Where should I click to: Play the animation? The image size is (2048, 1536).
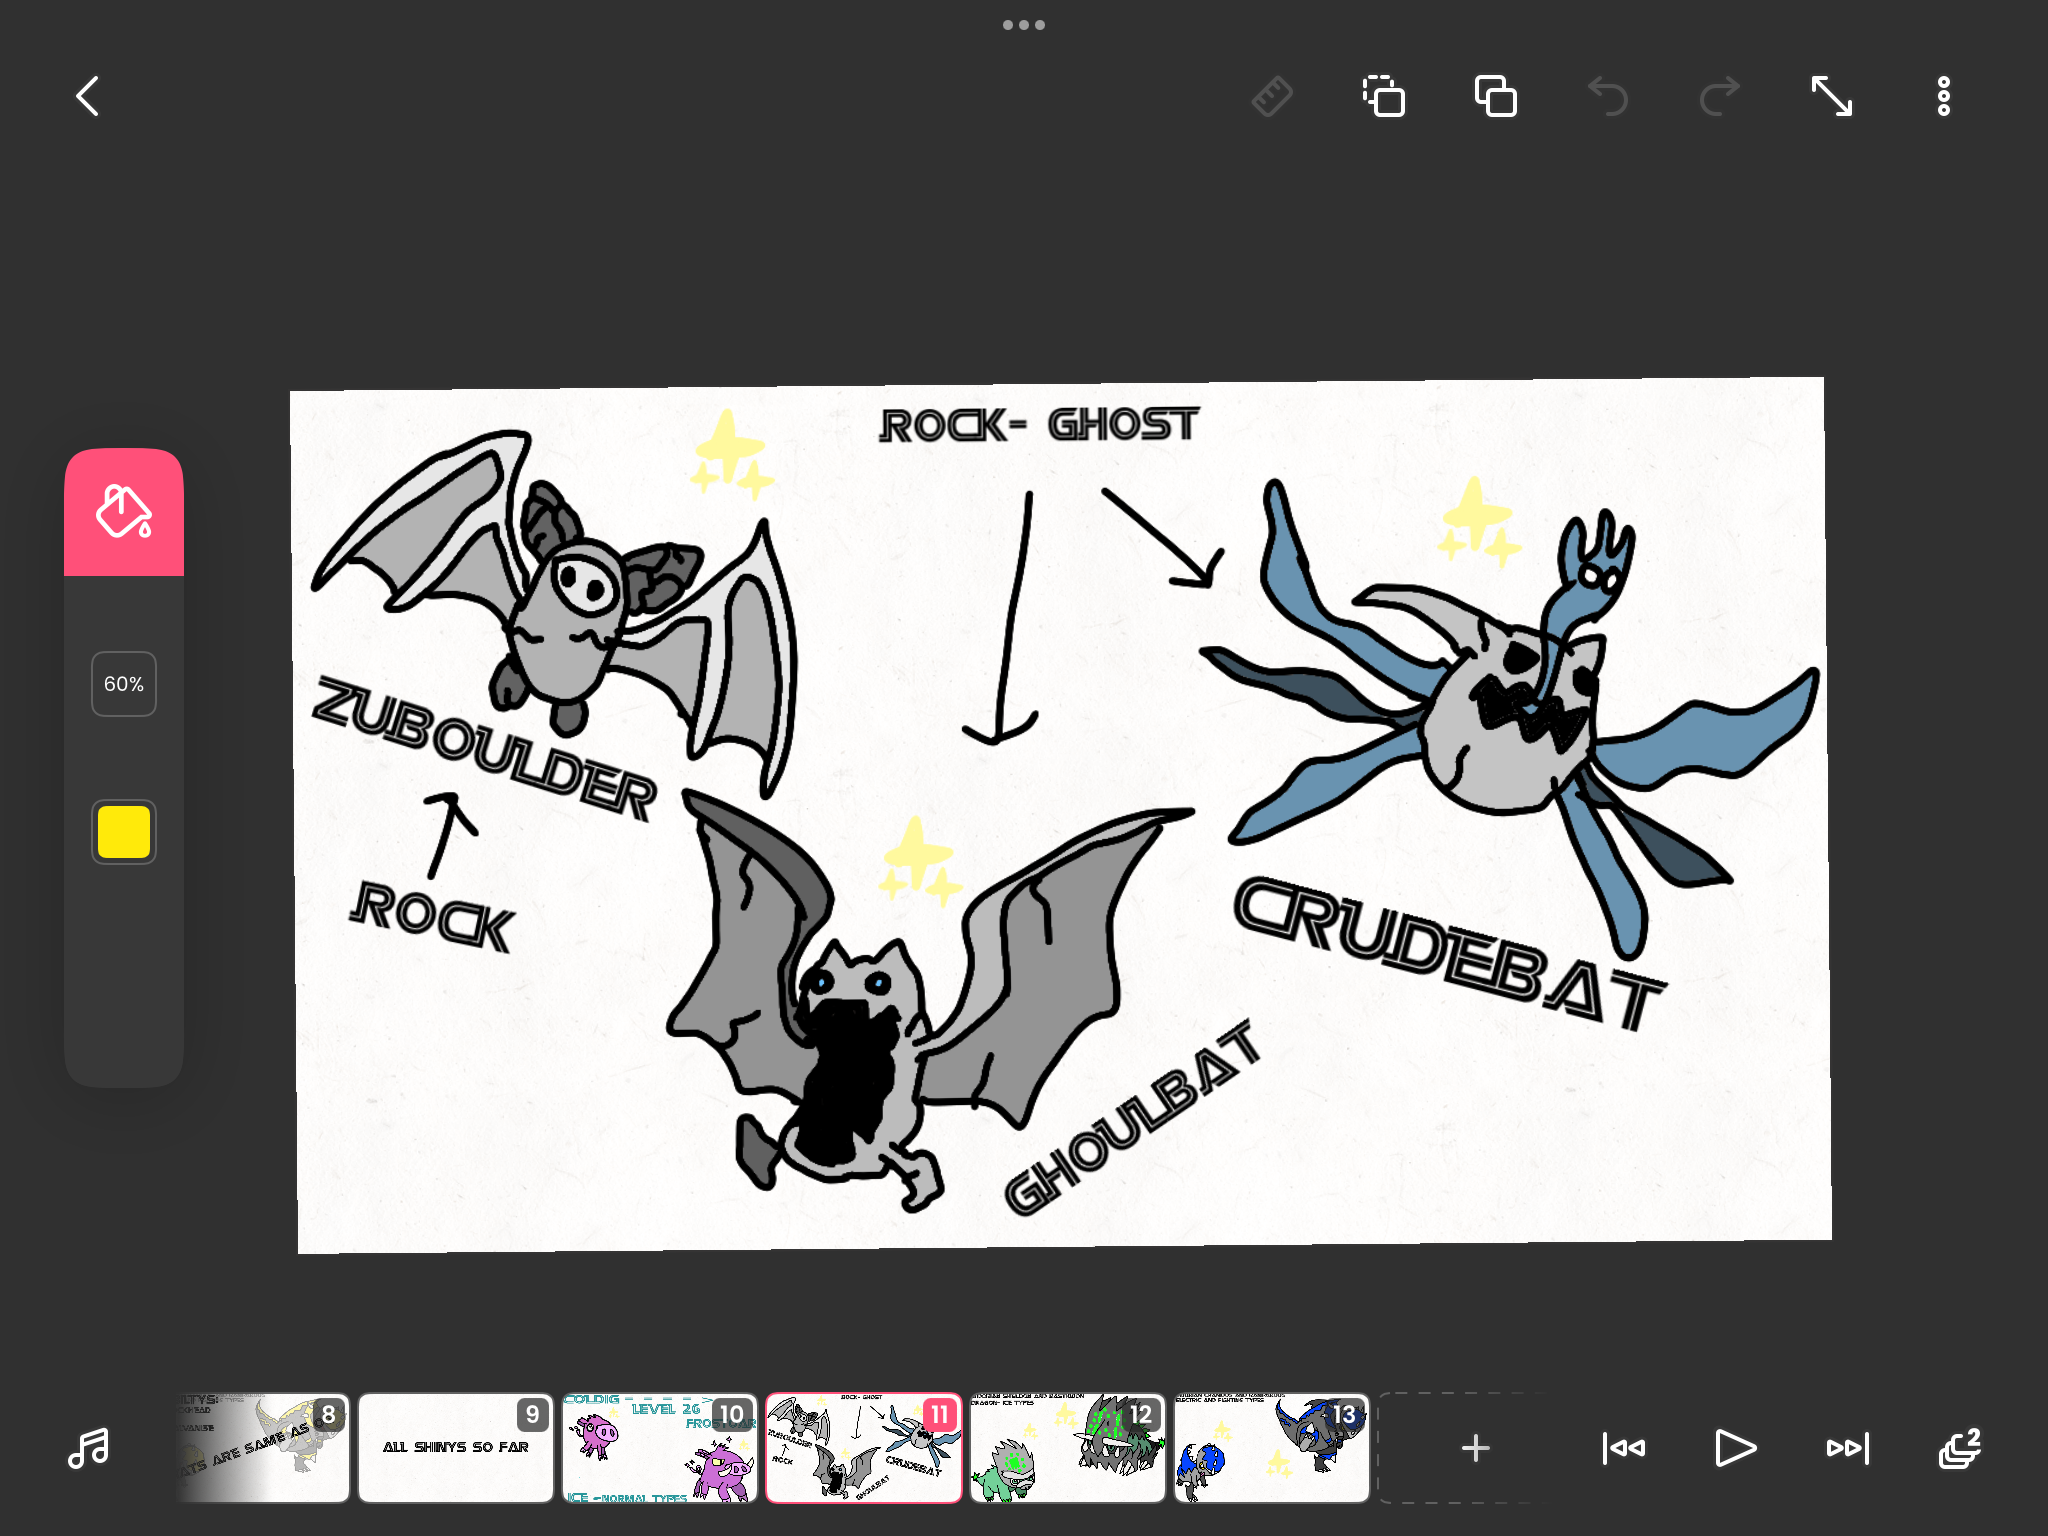coord(1736,1448)
